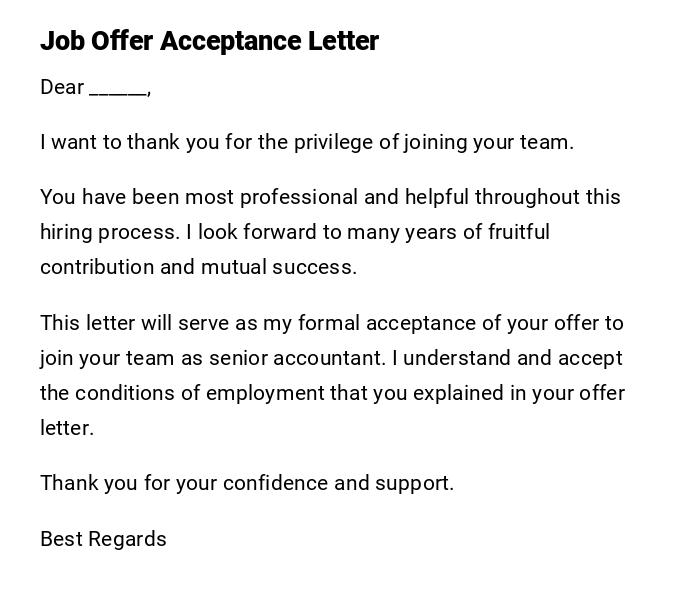Click the blank name field after "Dear"
This screenshot has width=700, height=601.
point(117,88)
